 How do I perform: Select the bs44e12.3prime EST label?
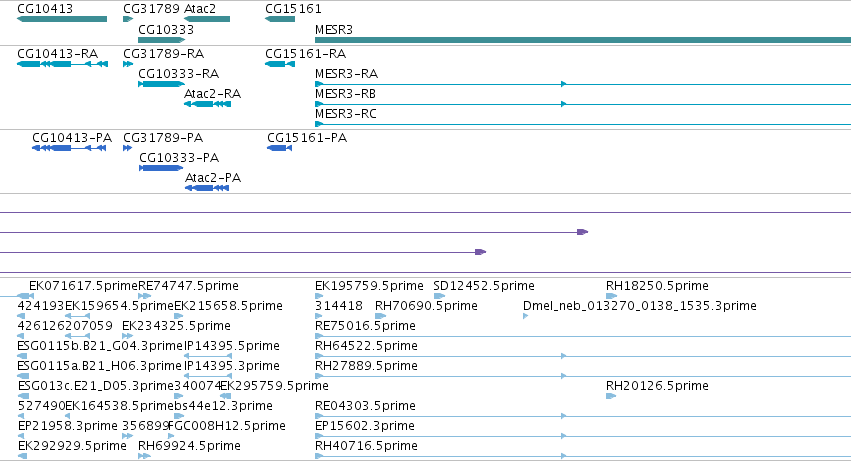(x=223, y=406)
